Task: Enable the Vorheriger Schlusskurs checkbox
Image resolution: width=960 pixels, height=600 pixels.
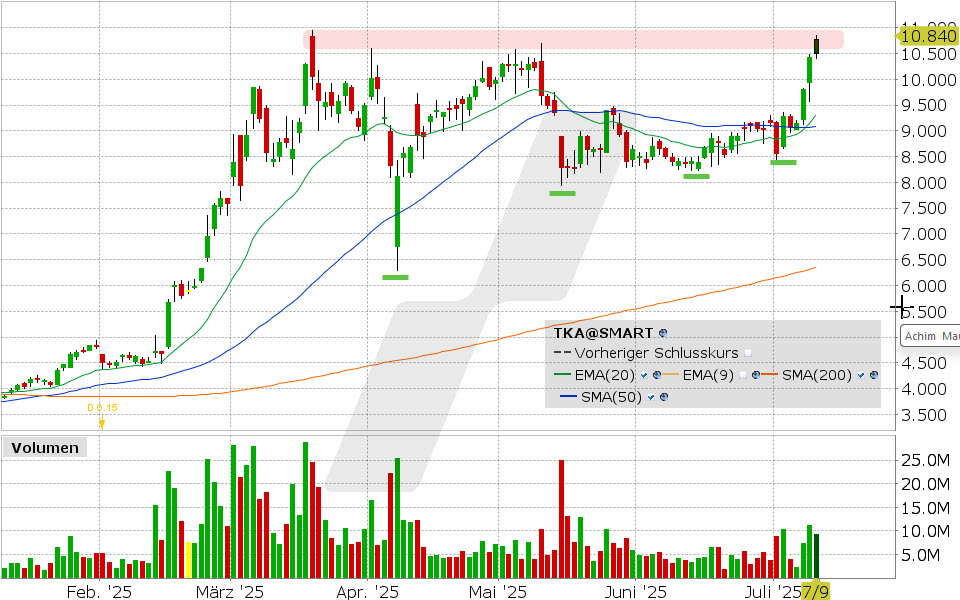Action: (748, 353)
